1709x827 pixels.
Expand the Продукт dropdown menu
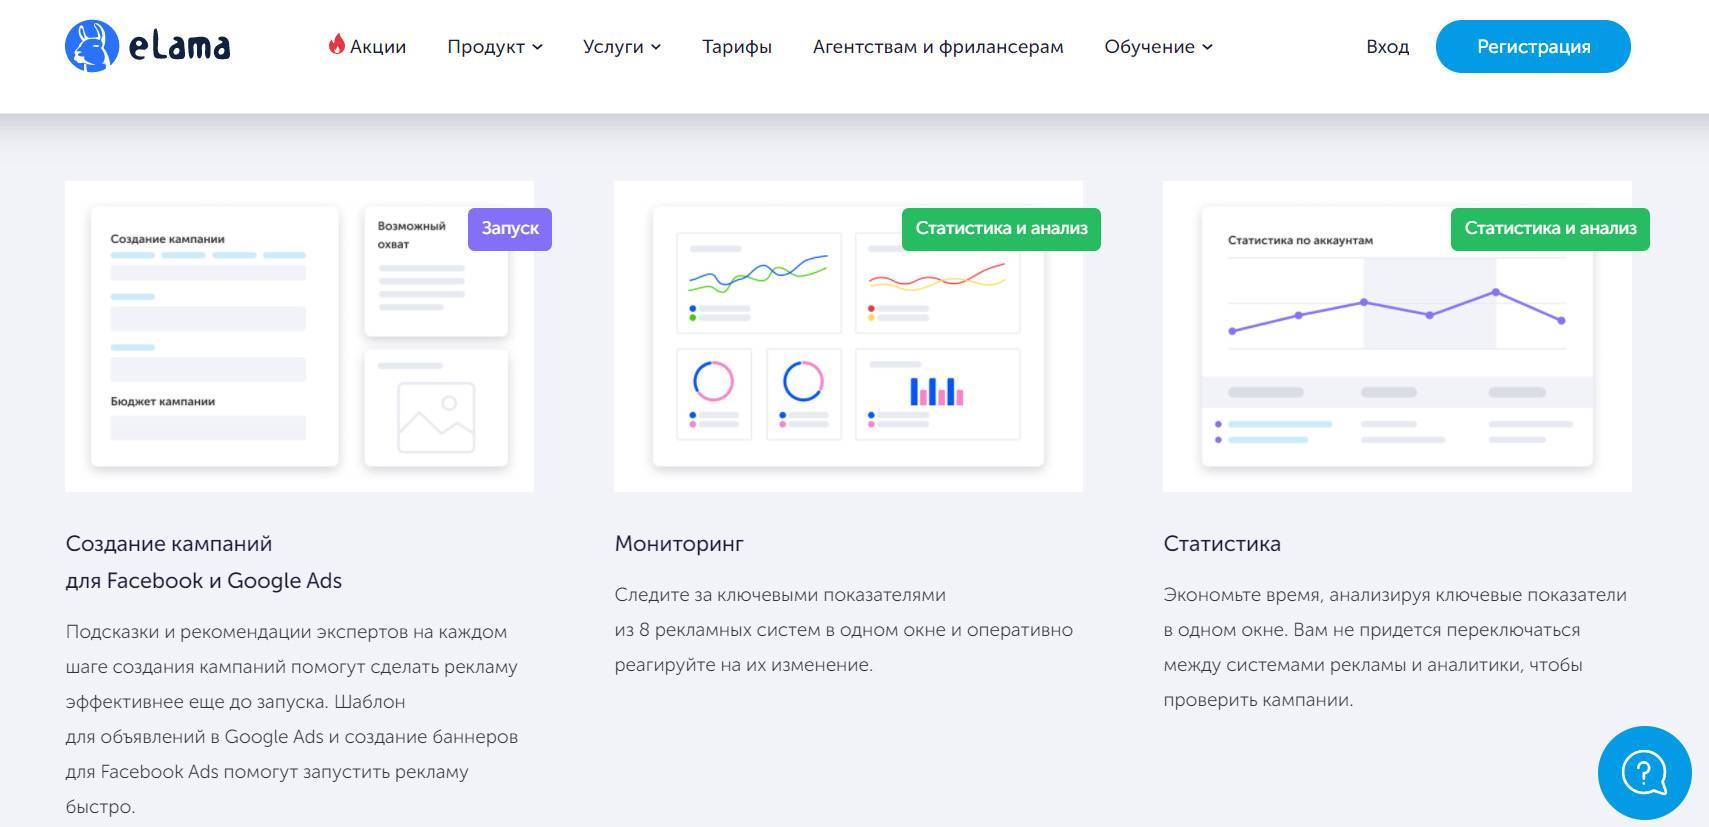pyautogui.click(x=494, y=47)
